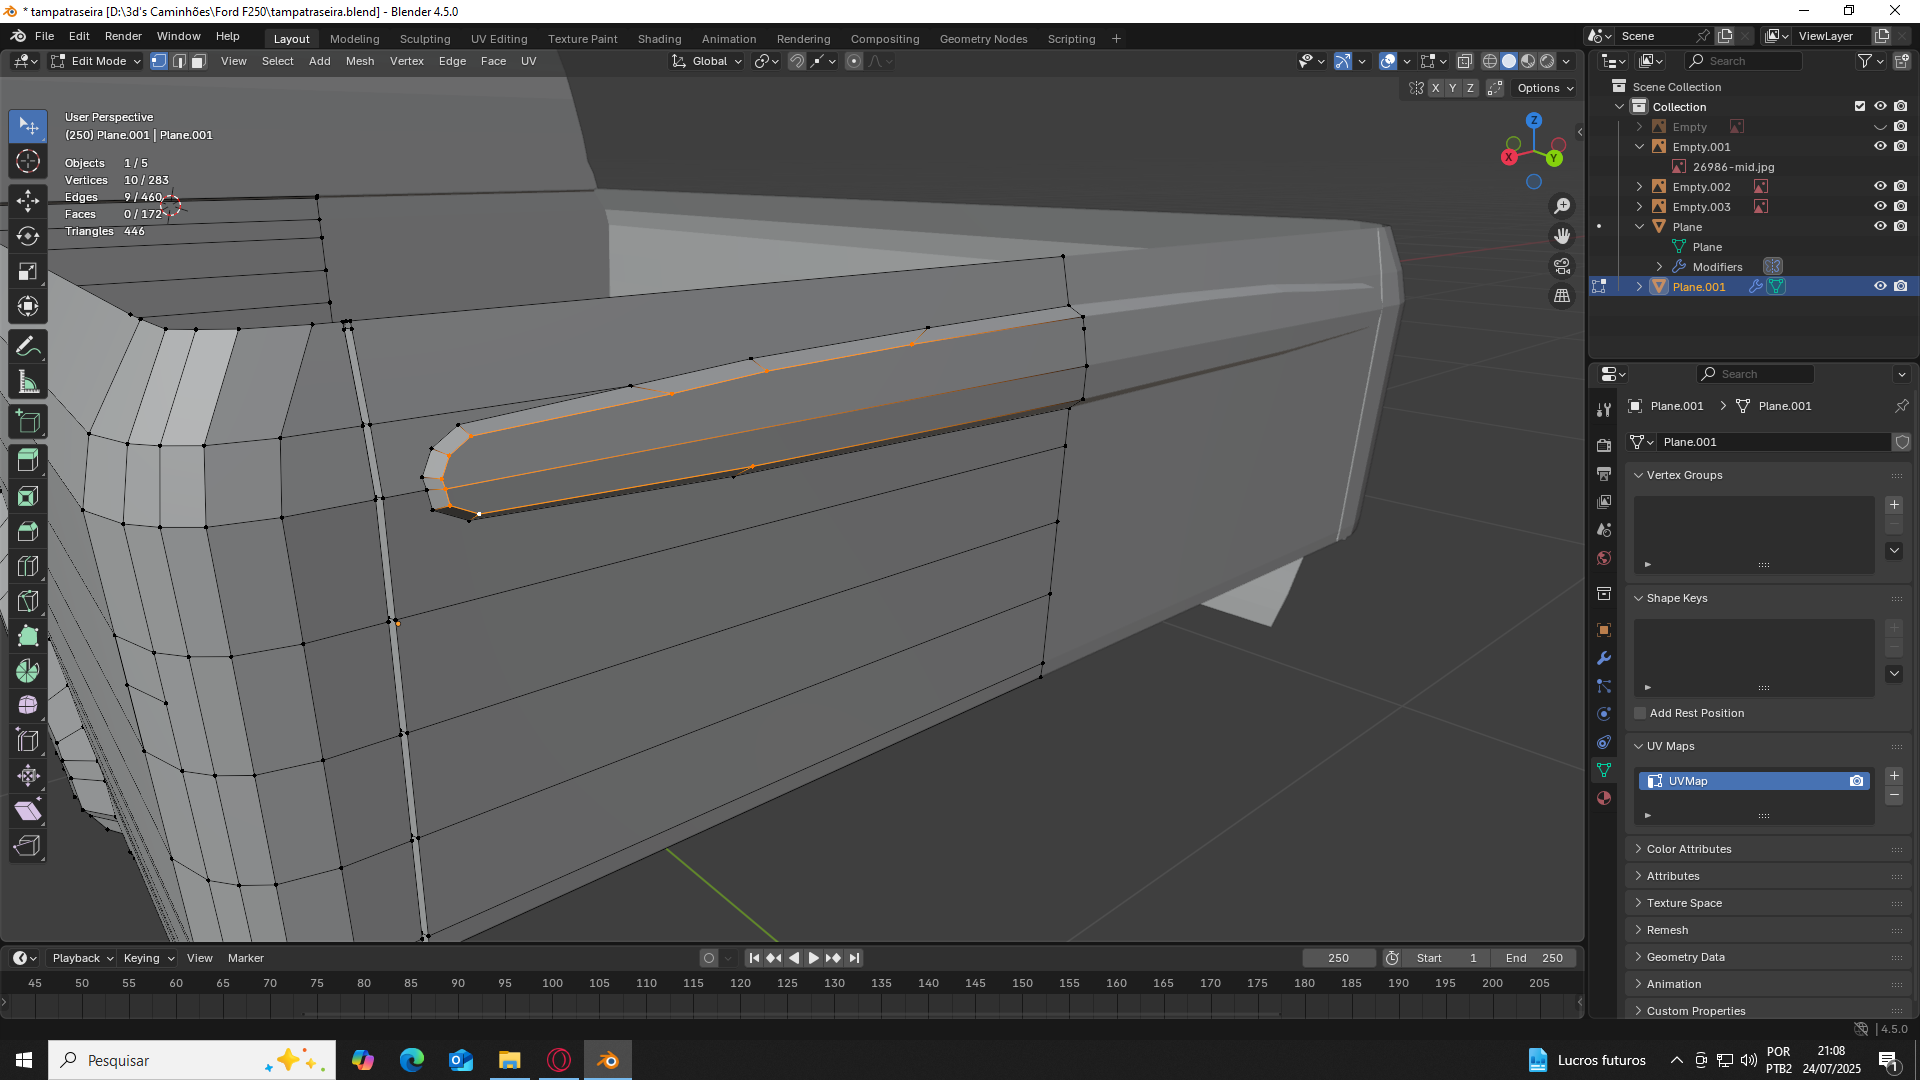Hide Empty.002 in the viewport
Viewport: 1920px width, 1080px height.
point(1880,186)
